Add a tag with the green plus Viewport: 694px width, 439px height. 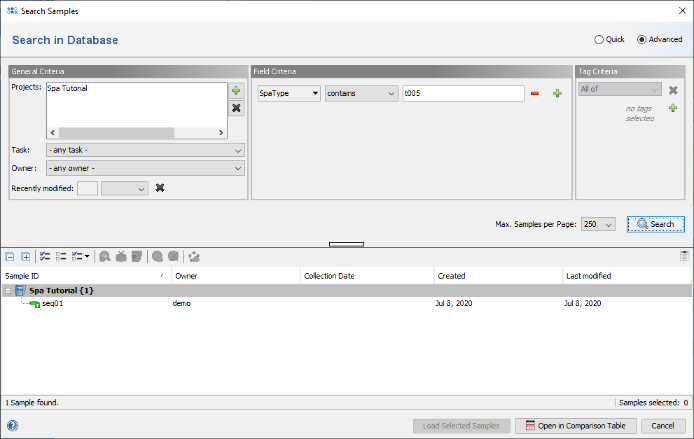673,107
